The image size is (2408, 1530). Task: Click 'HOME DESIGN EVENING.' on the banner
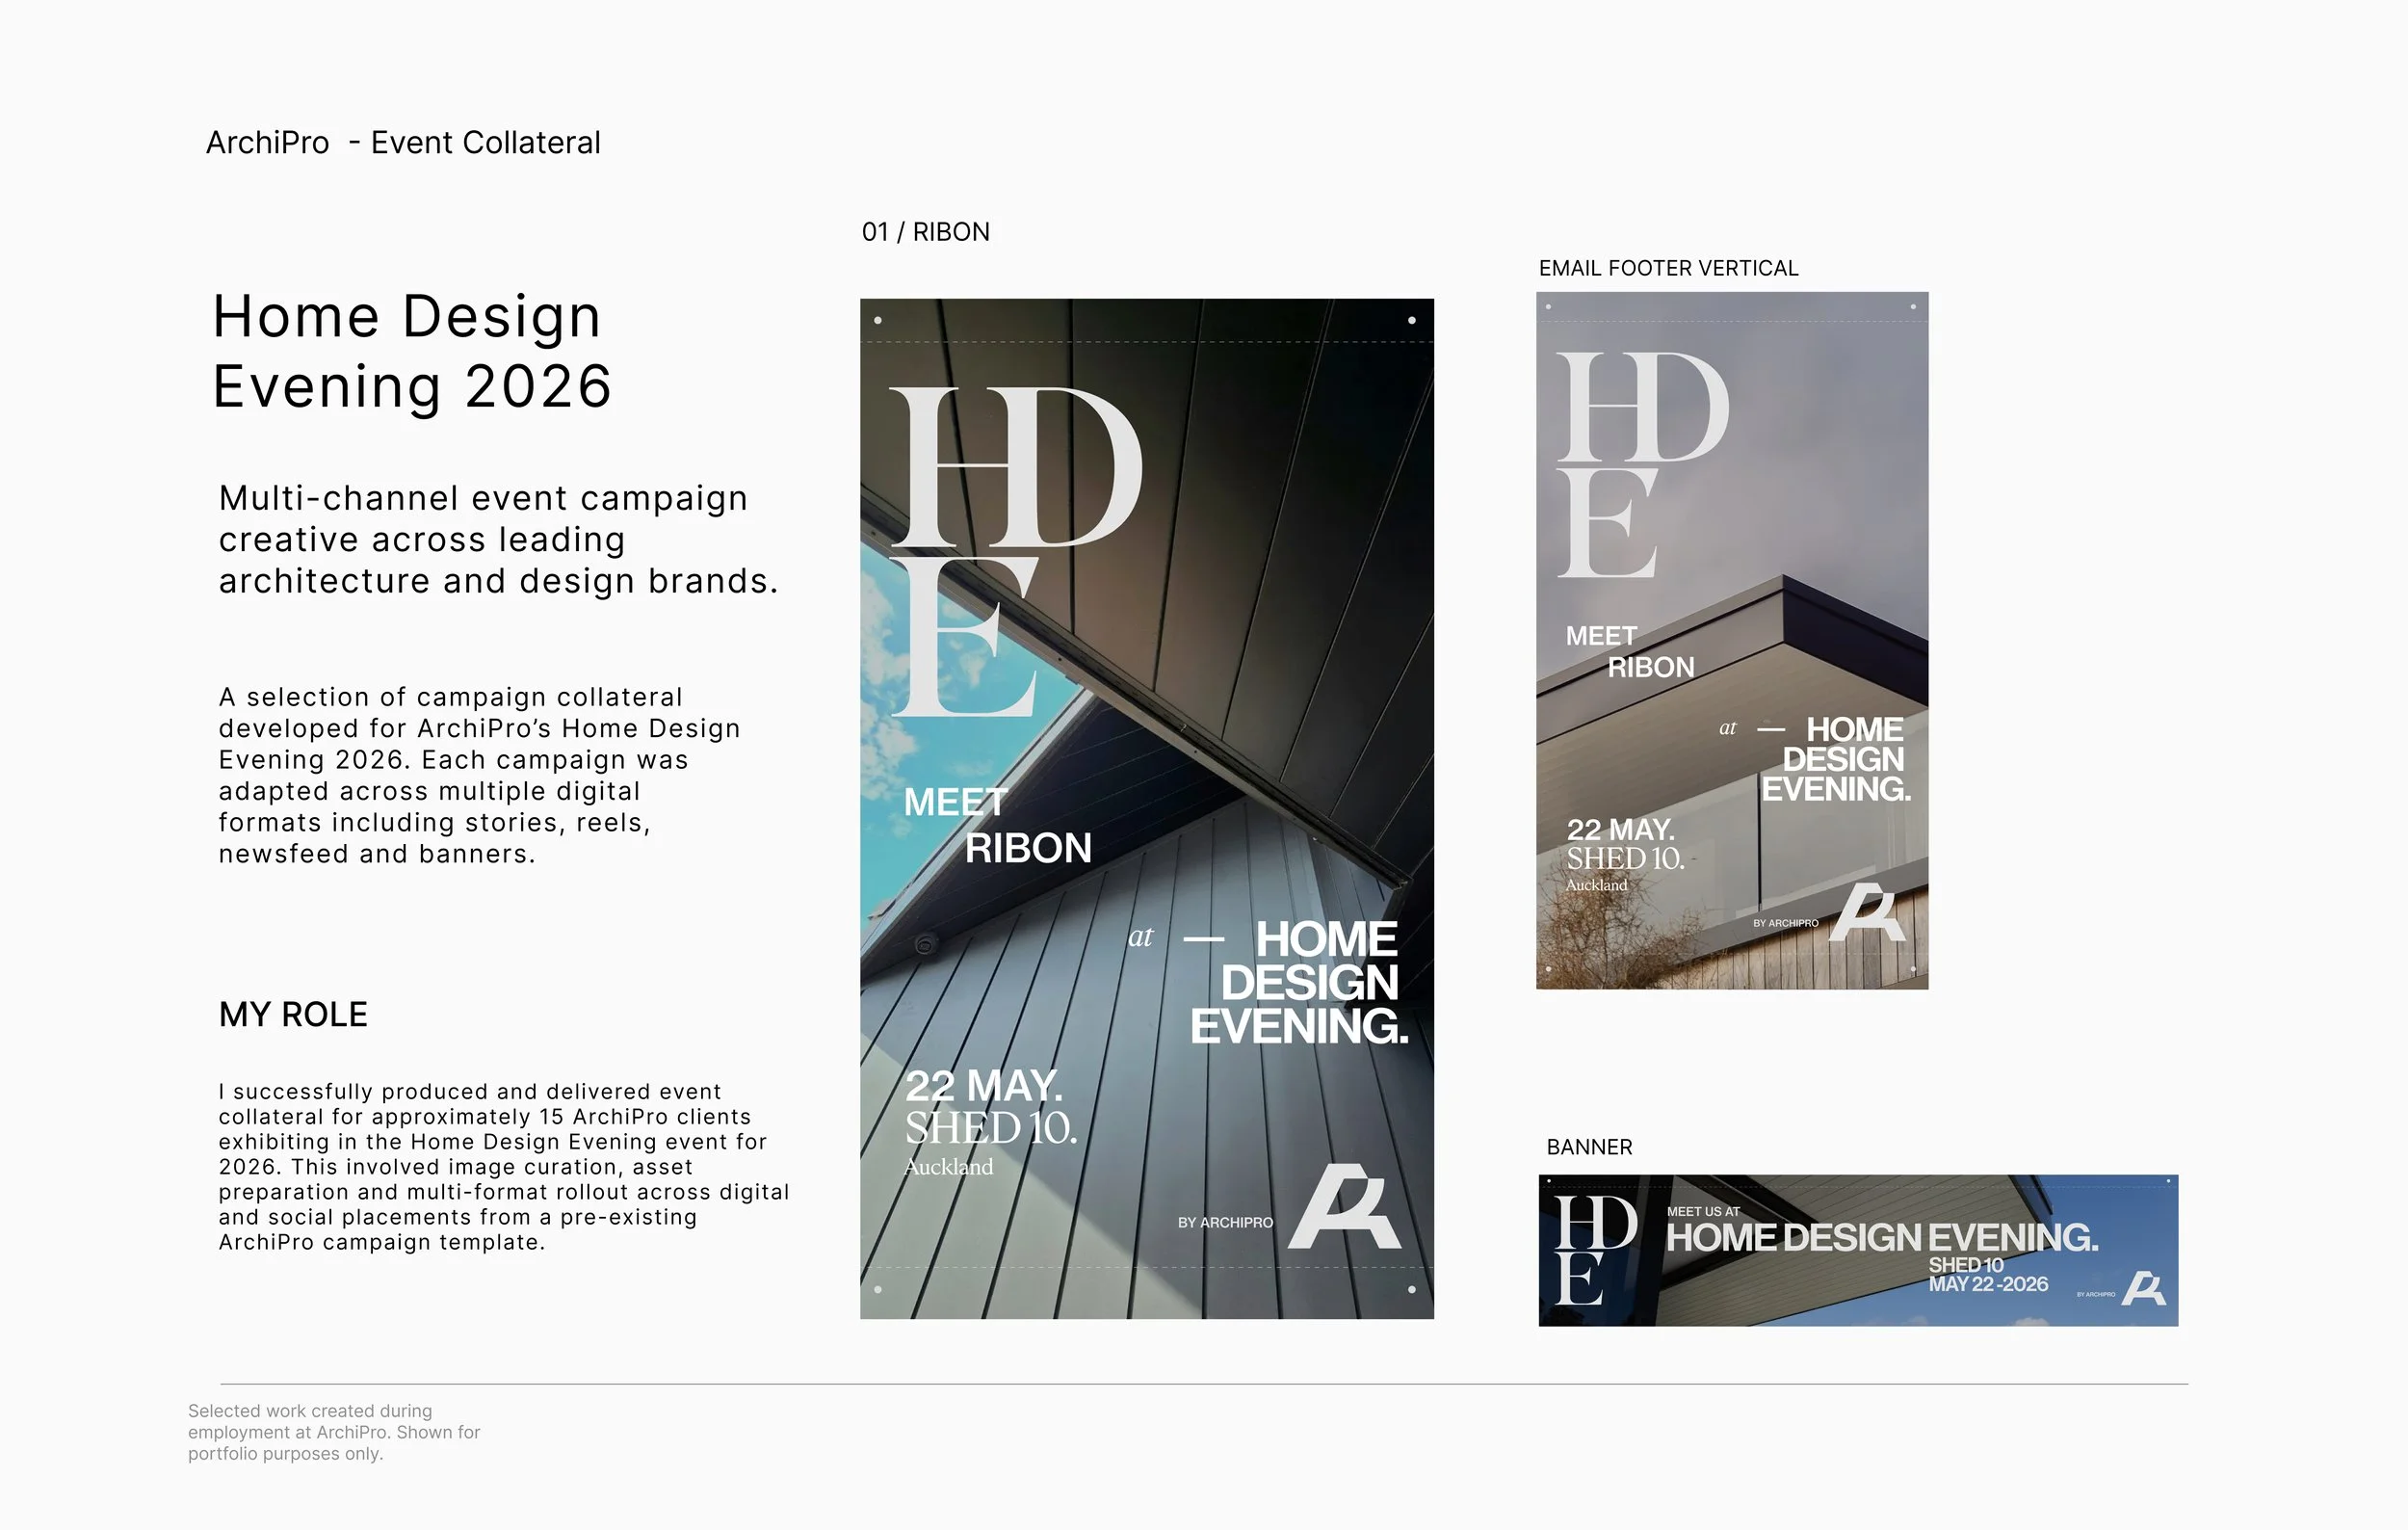coord(1882,1238)
